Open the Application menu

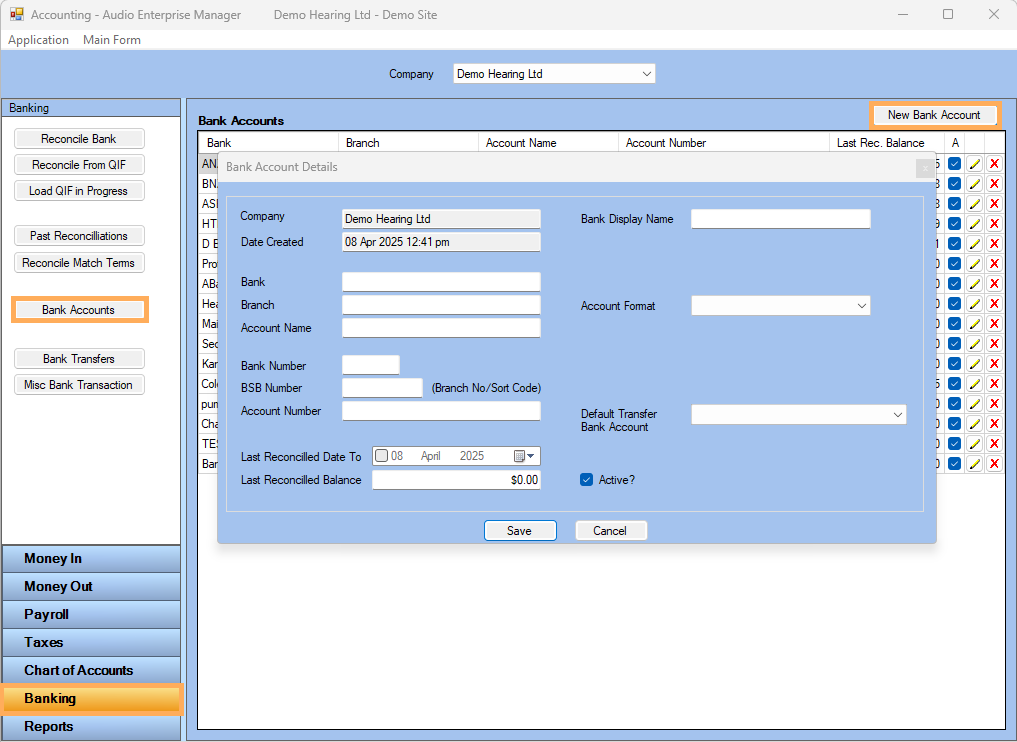38,40
